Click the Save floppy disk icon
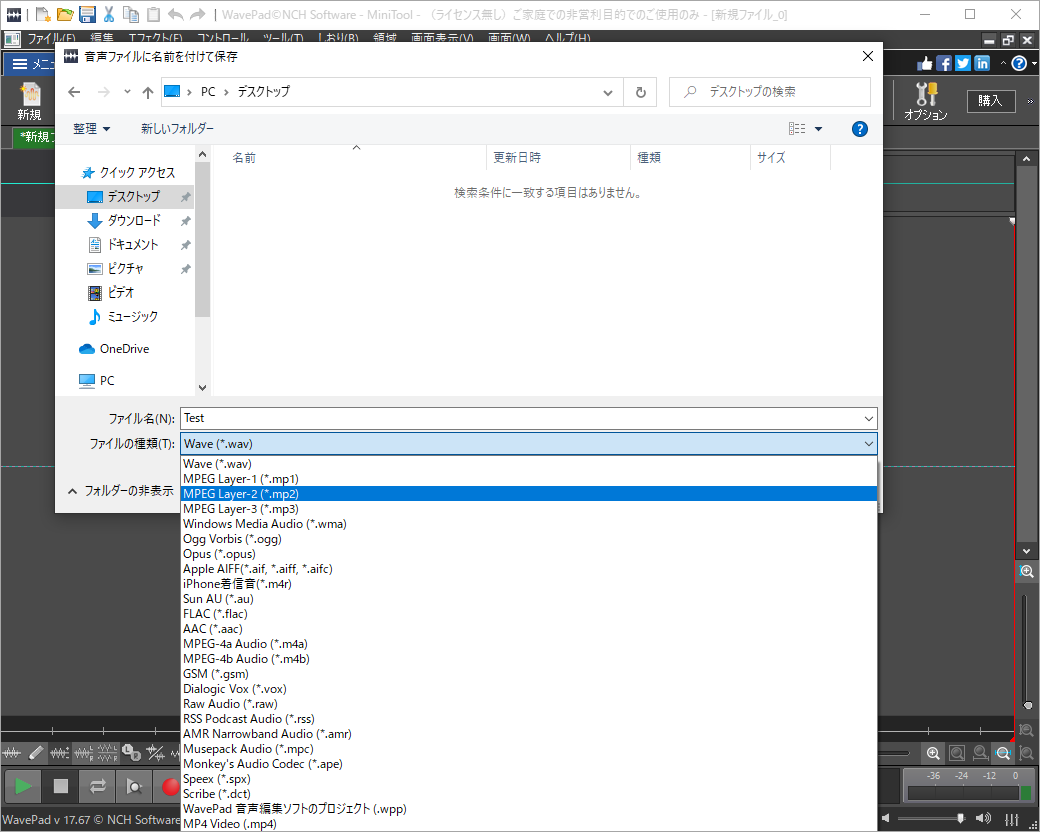Viewport: 1040px width, 832px height. click(87, 14)
